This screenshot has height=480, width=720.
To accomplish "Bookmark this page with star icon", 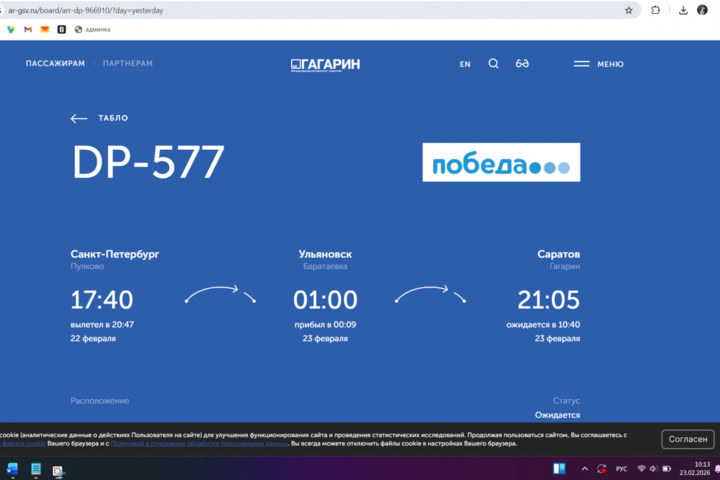I will click(x=629, y=10).
